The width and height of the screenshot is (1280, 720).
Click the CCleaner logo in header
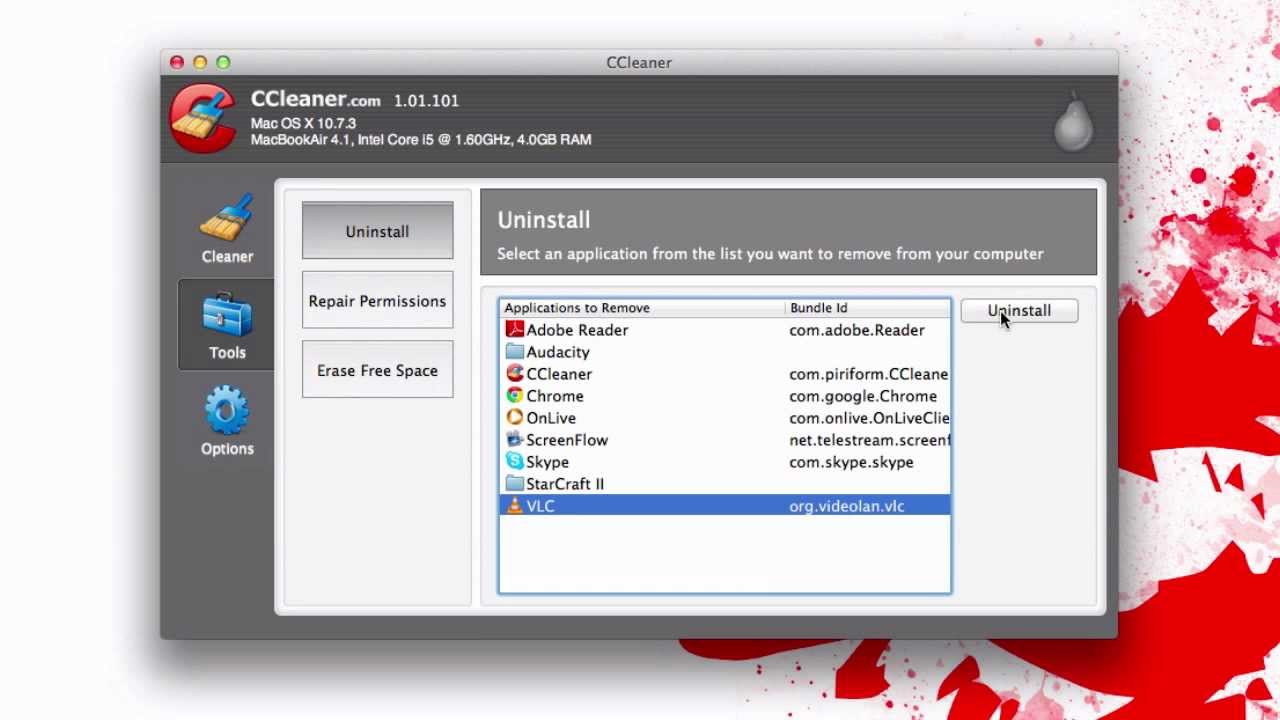[203, 118]
